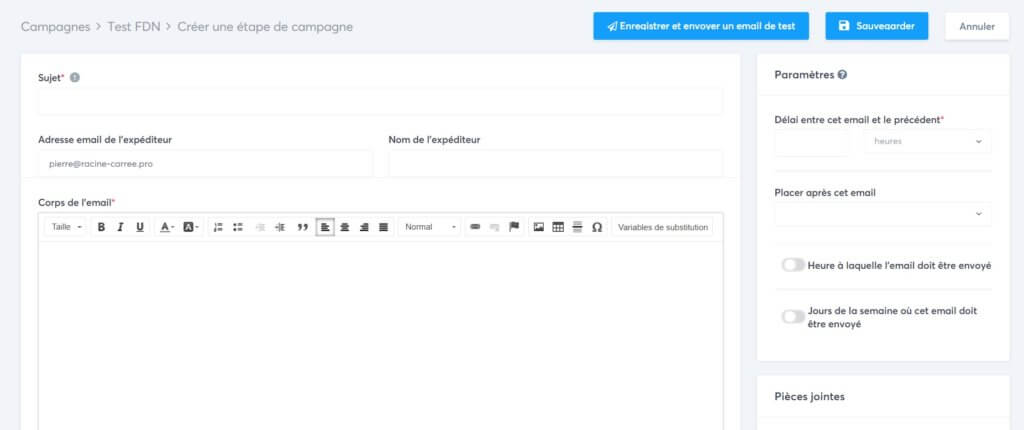1024x430 pixels.
Task: Insert a numbered list
Action: [x=218, y=227]
